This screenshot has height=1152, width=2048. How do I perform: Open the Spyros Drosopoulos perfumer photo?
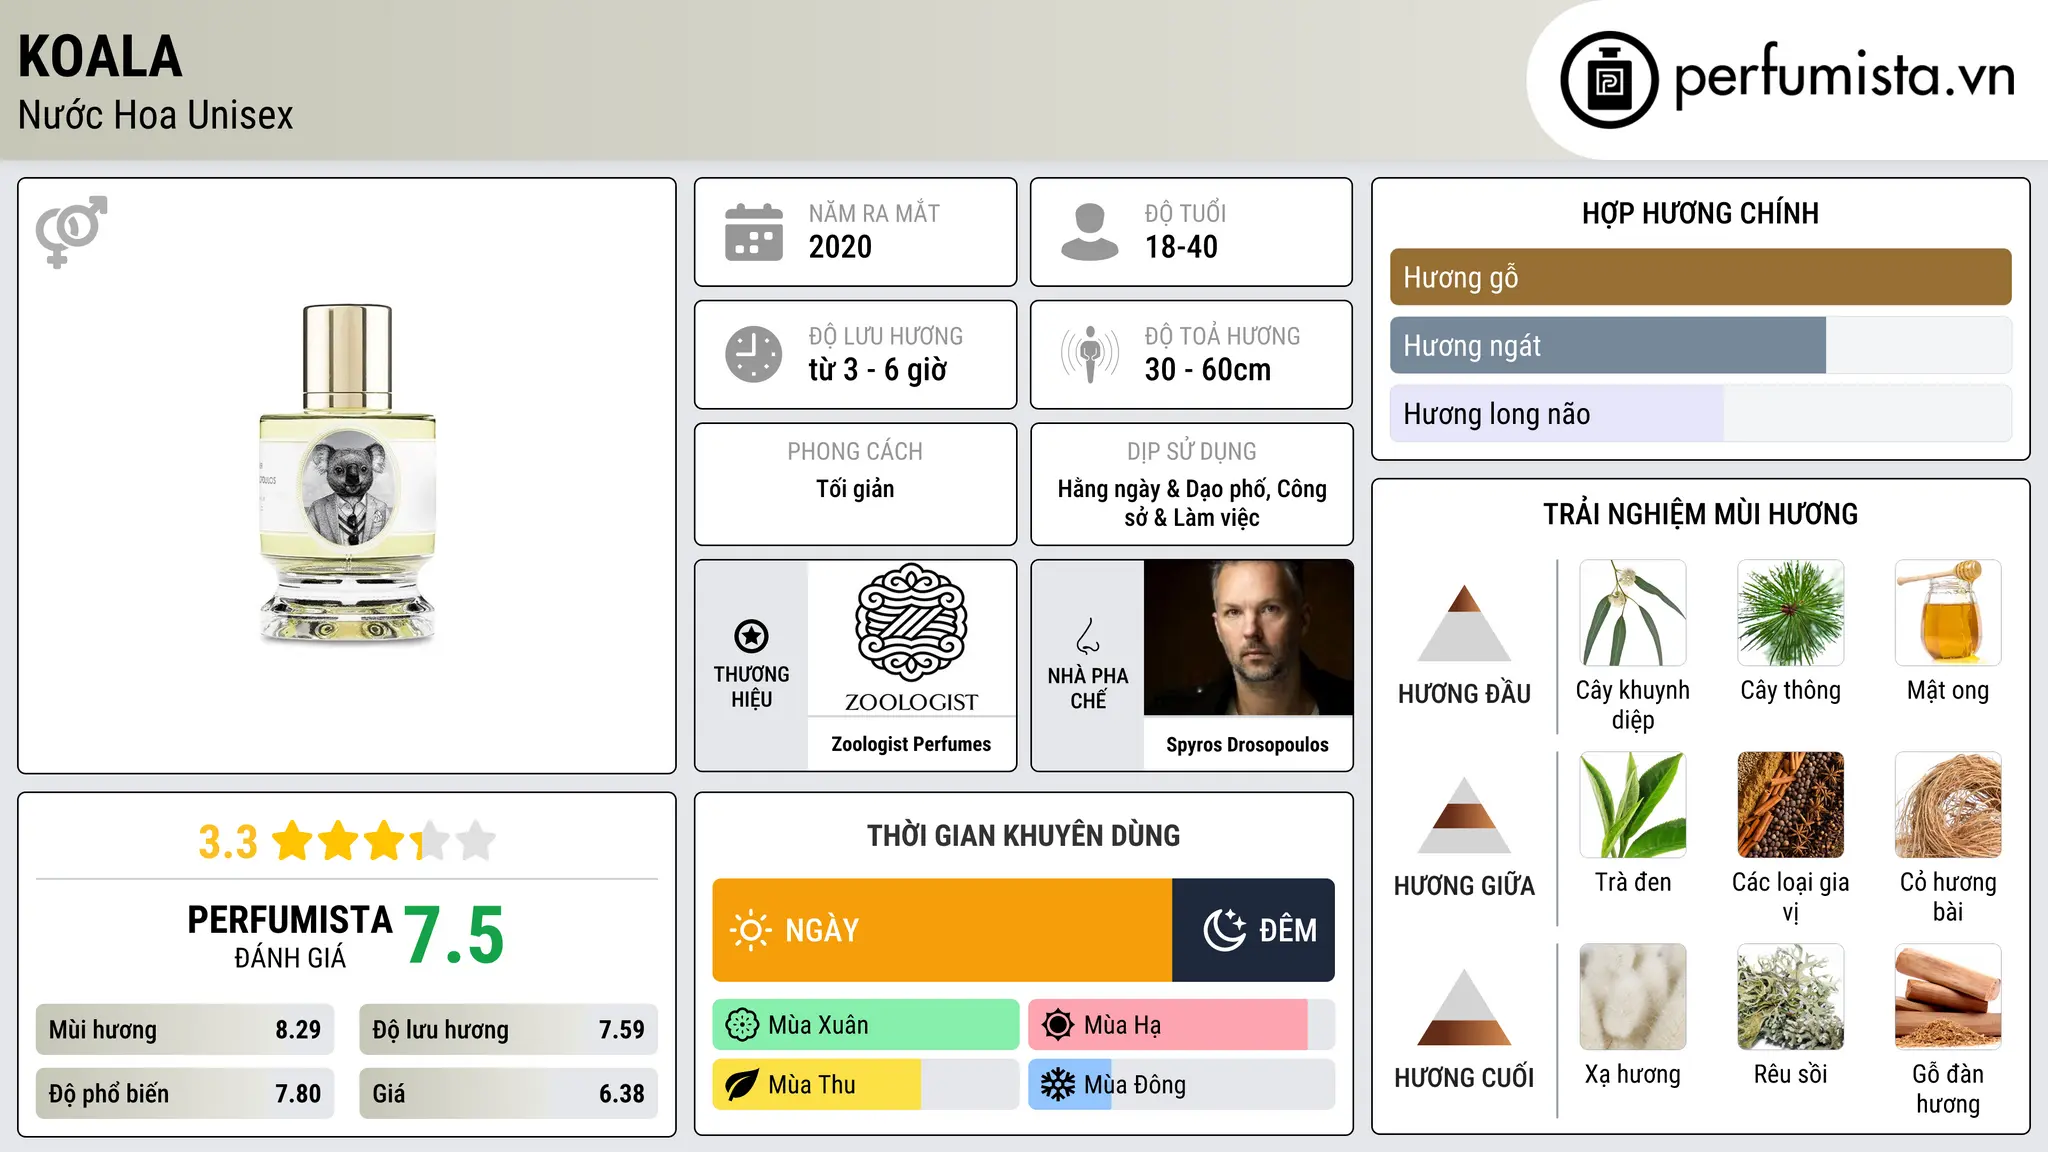coord(1248,638)
